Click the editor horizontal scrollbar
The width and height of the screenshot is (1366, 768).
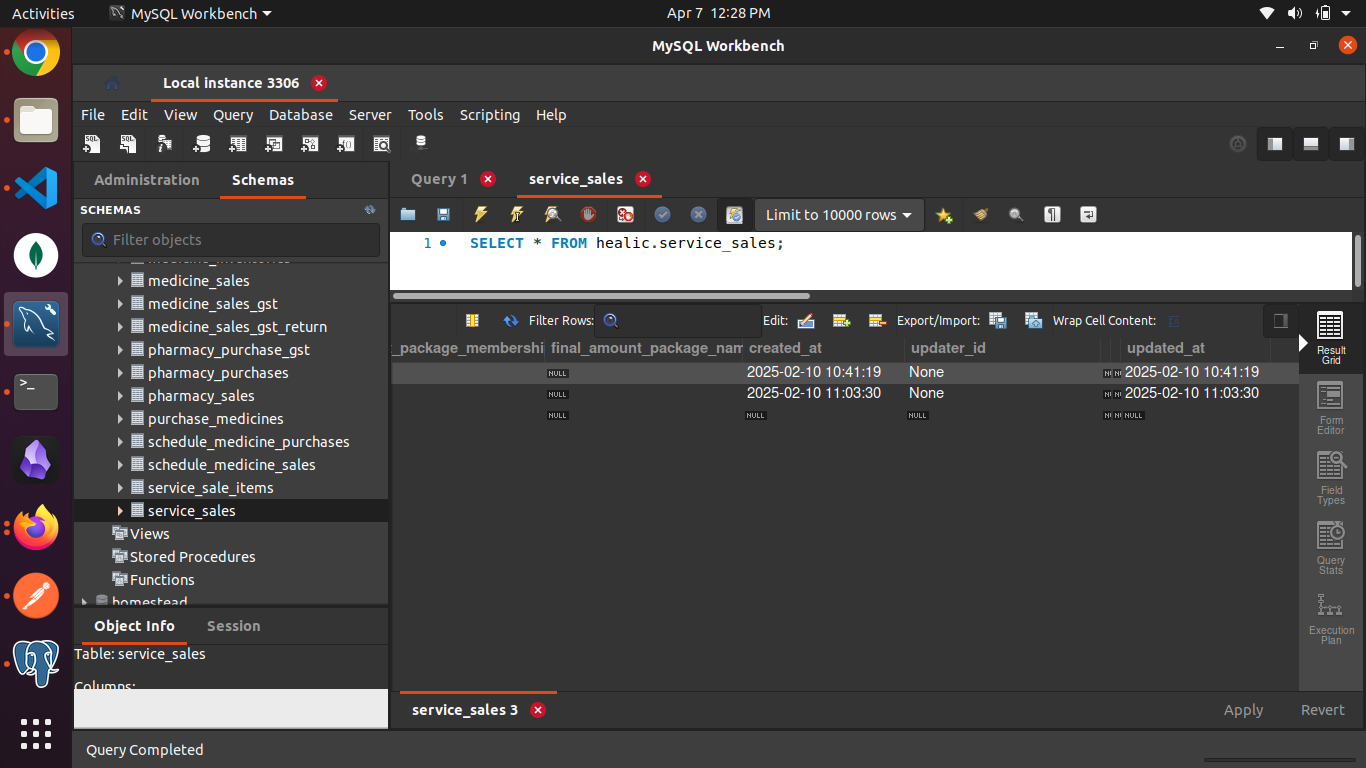pos(601,296)
